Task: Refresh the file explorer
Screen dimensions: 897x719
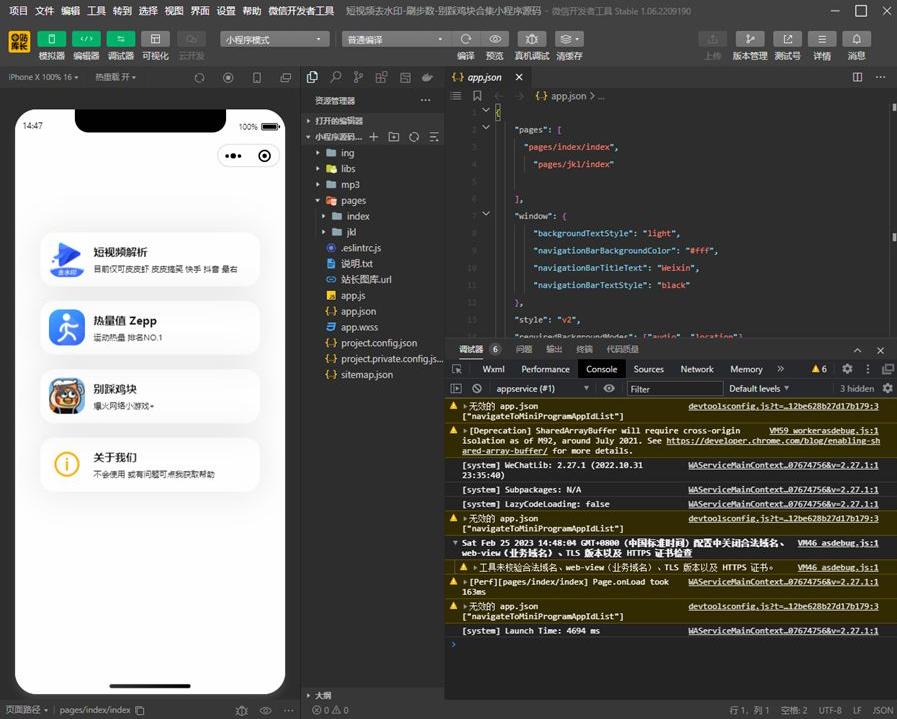Action: click(x=414, y=137)
